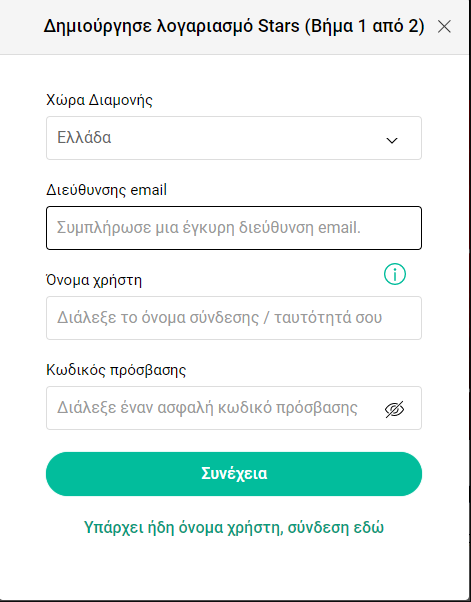This screenshot has width=471, height=602.
Task: Close the Stars account creation dialog
Action: 444,26
